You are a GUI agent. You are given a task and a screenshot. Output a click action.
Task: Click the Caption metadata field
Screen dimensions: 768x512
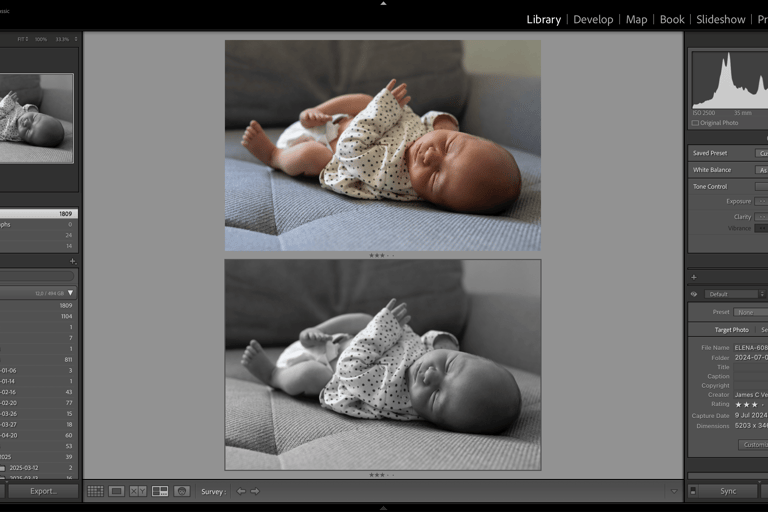pyautogui.click(x=751, y=376)
